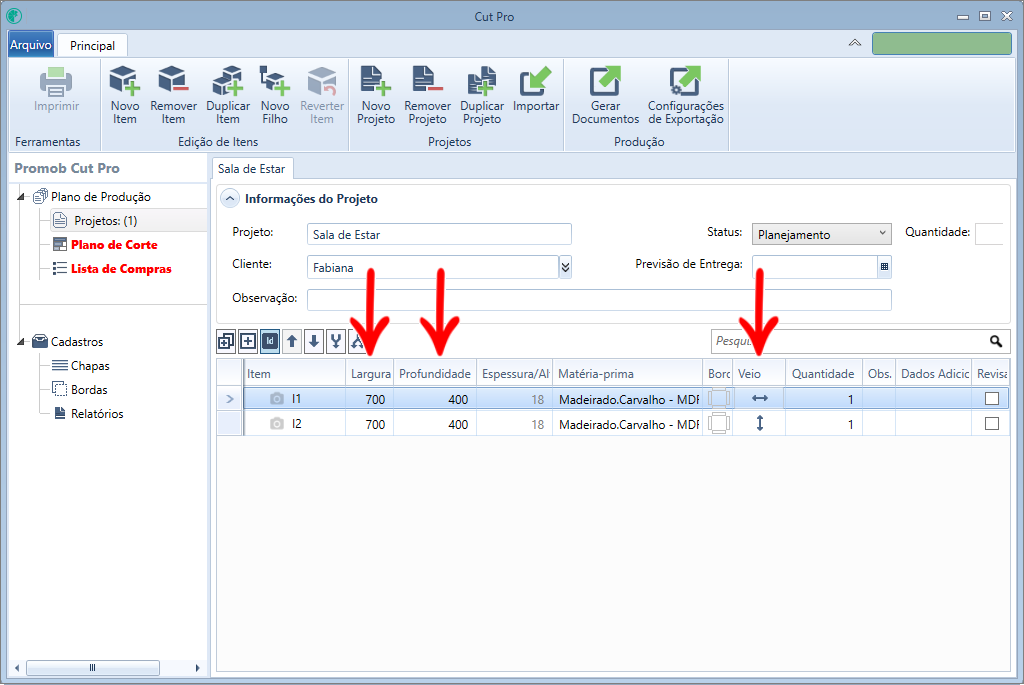Click the Veio column header

pyautogui.click(x=759, y=374)
